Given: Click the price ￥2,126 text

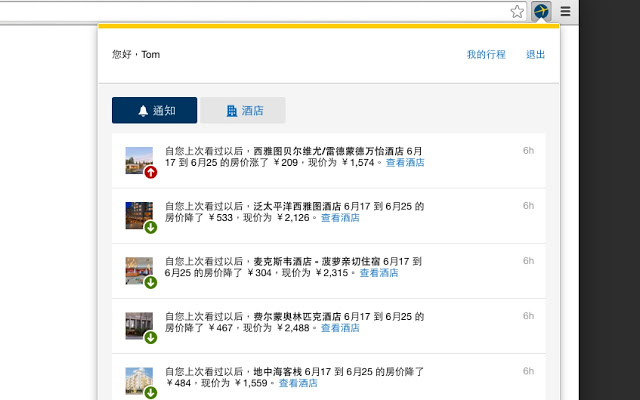Looking at the screenshot, I should coord(293,218).
